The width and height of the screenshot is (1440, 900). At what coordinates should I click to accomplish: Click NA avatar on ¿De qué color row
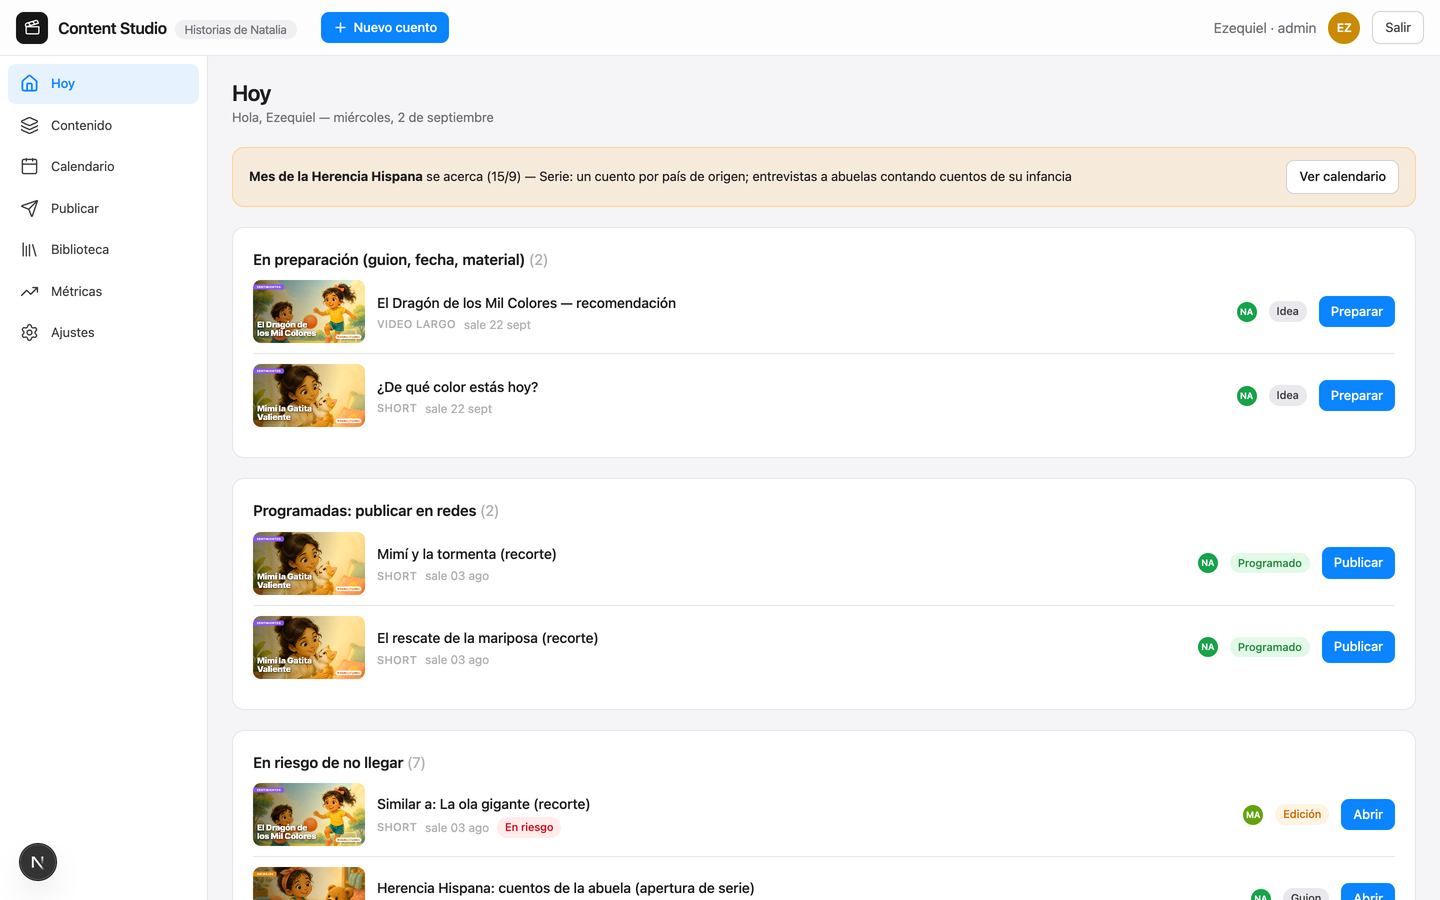[1247, 396]
